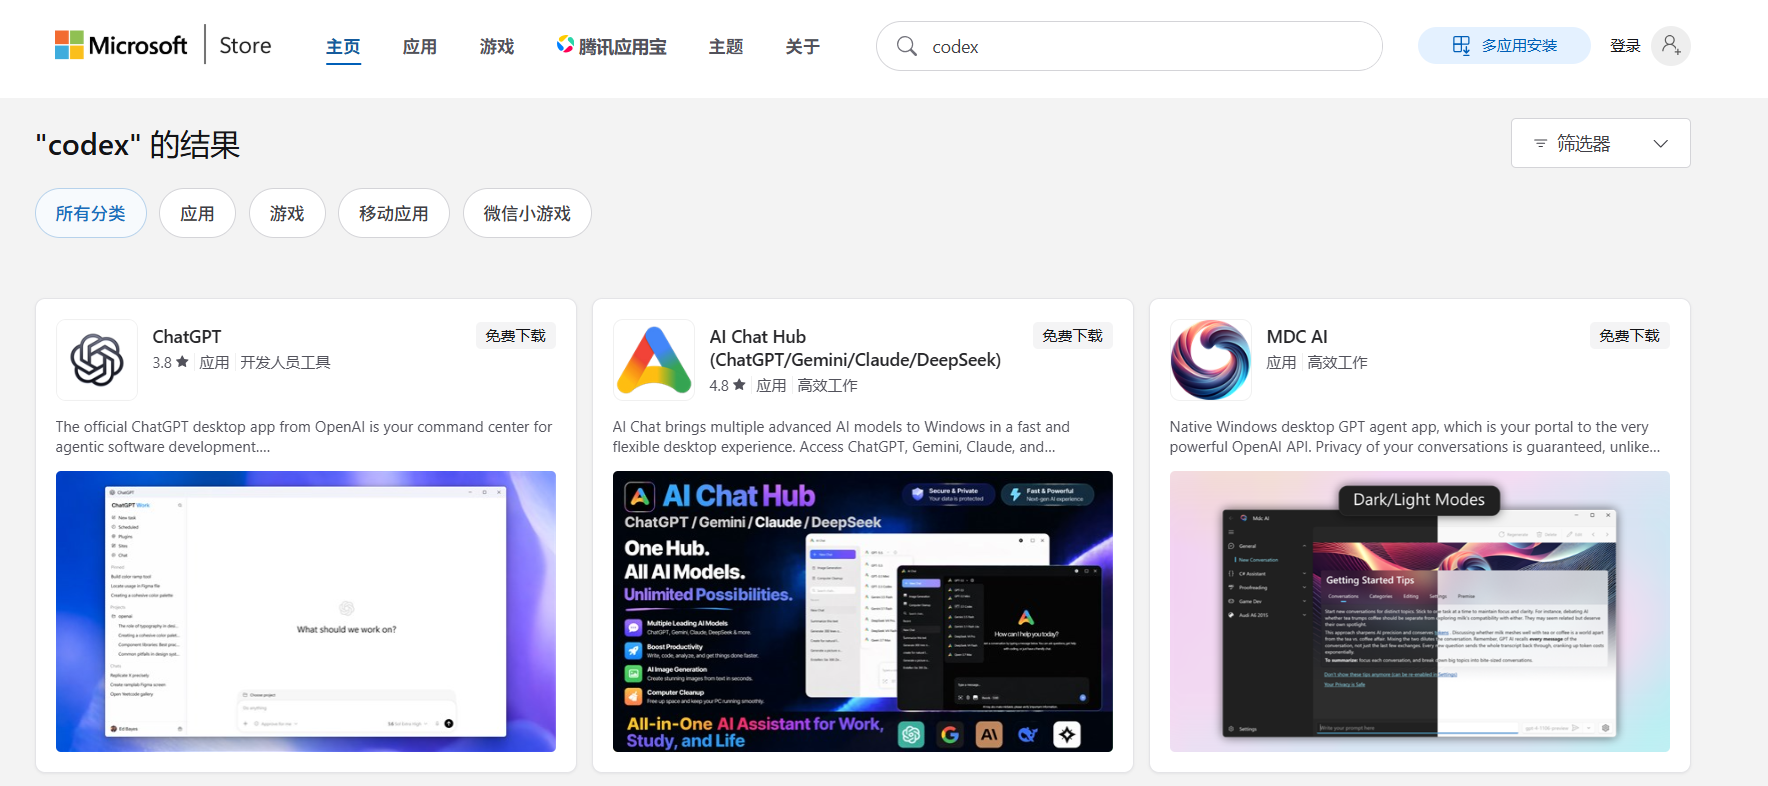This screenshot has height=786, width=1768.
Task: Click the 4.8 star rating on AI Chat Hub
Action: point(727,385)
